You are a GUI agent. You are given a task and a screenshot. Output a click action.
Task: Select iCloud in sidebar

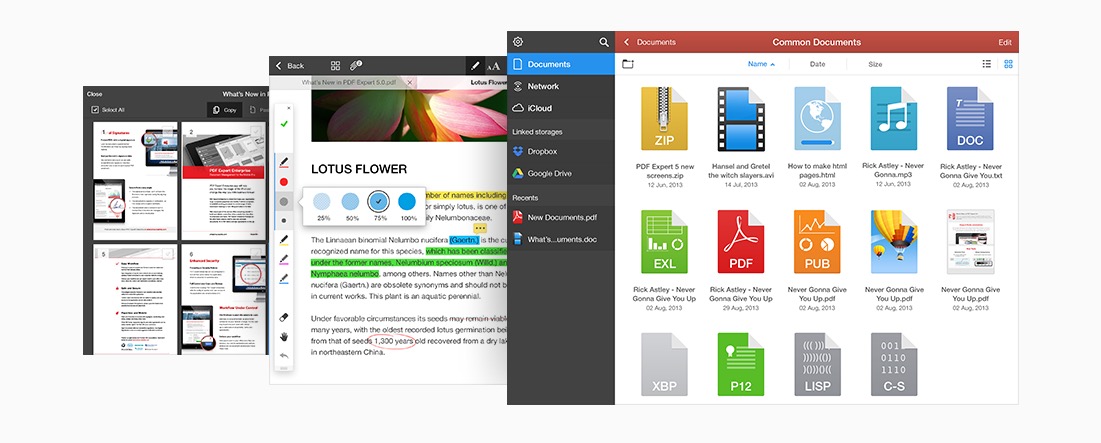(x=561, y=108)
